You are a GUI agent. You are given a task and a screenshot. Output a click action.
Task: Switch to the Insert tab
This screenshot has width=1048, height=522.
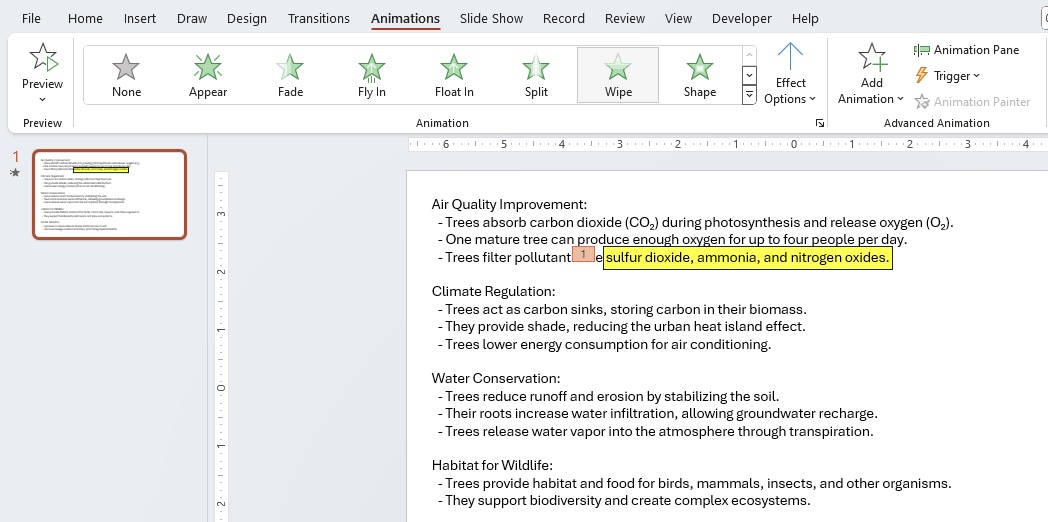140,19
